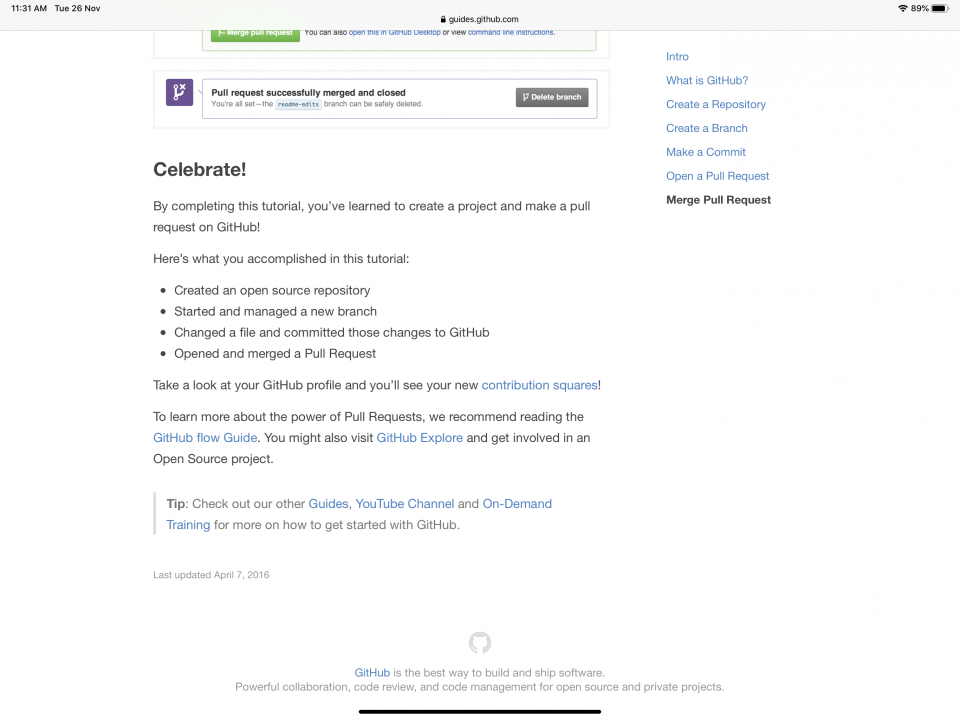Open the Open a Pull Request section

point(718,177)
